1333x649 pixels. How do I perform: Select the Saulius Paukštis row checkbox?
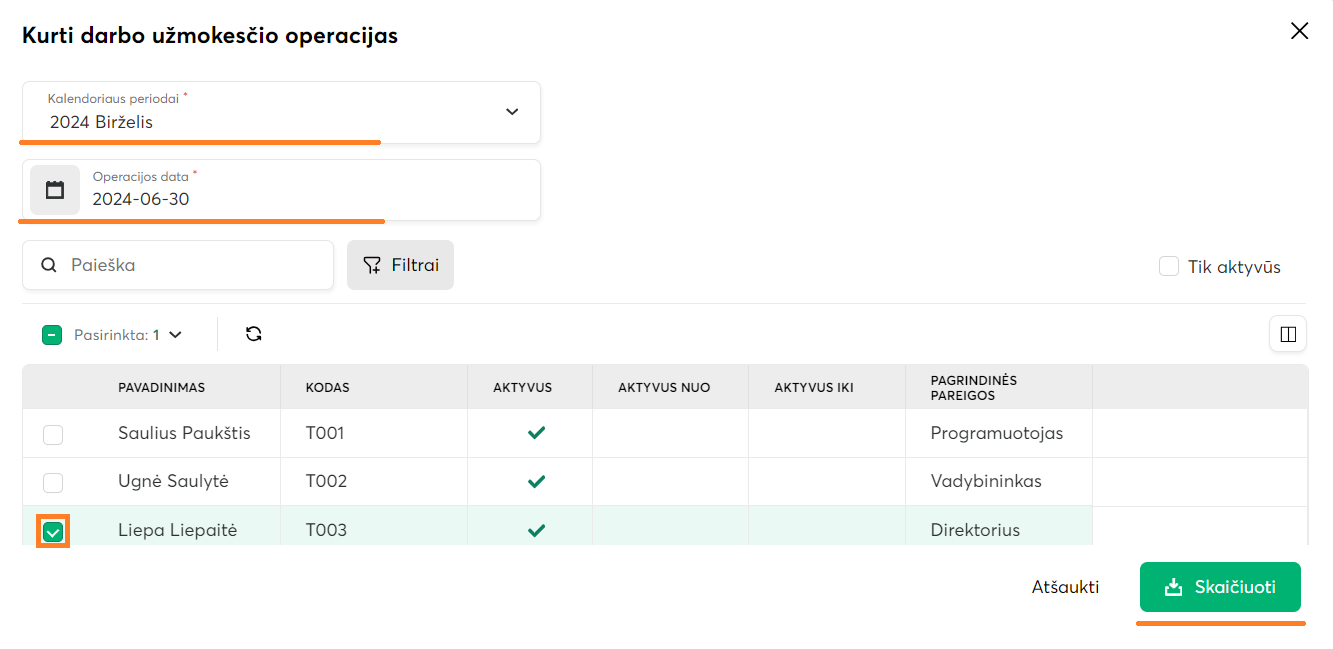(x=53, y=434)
